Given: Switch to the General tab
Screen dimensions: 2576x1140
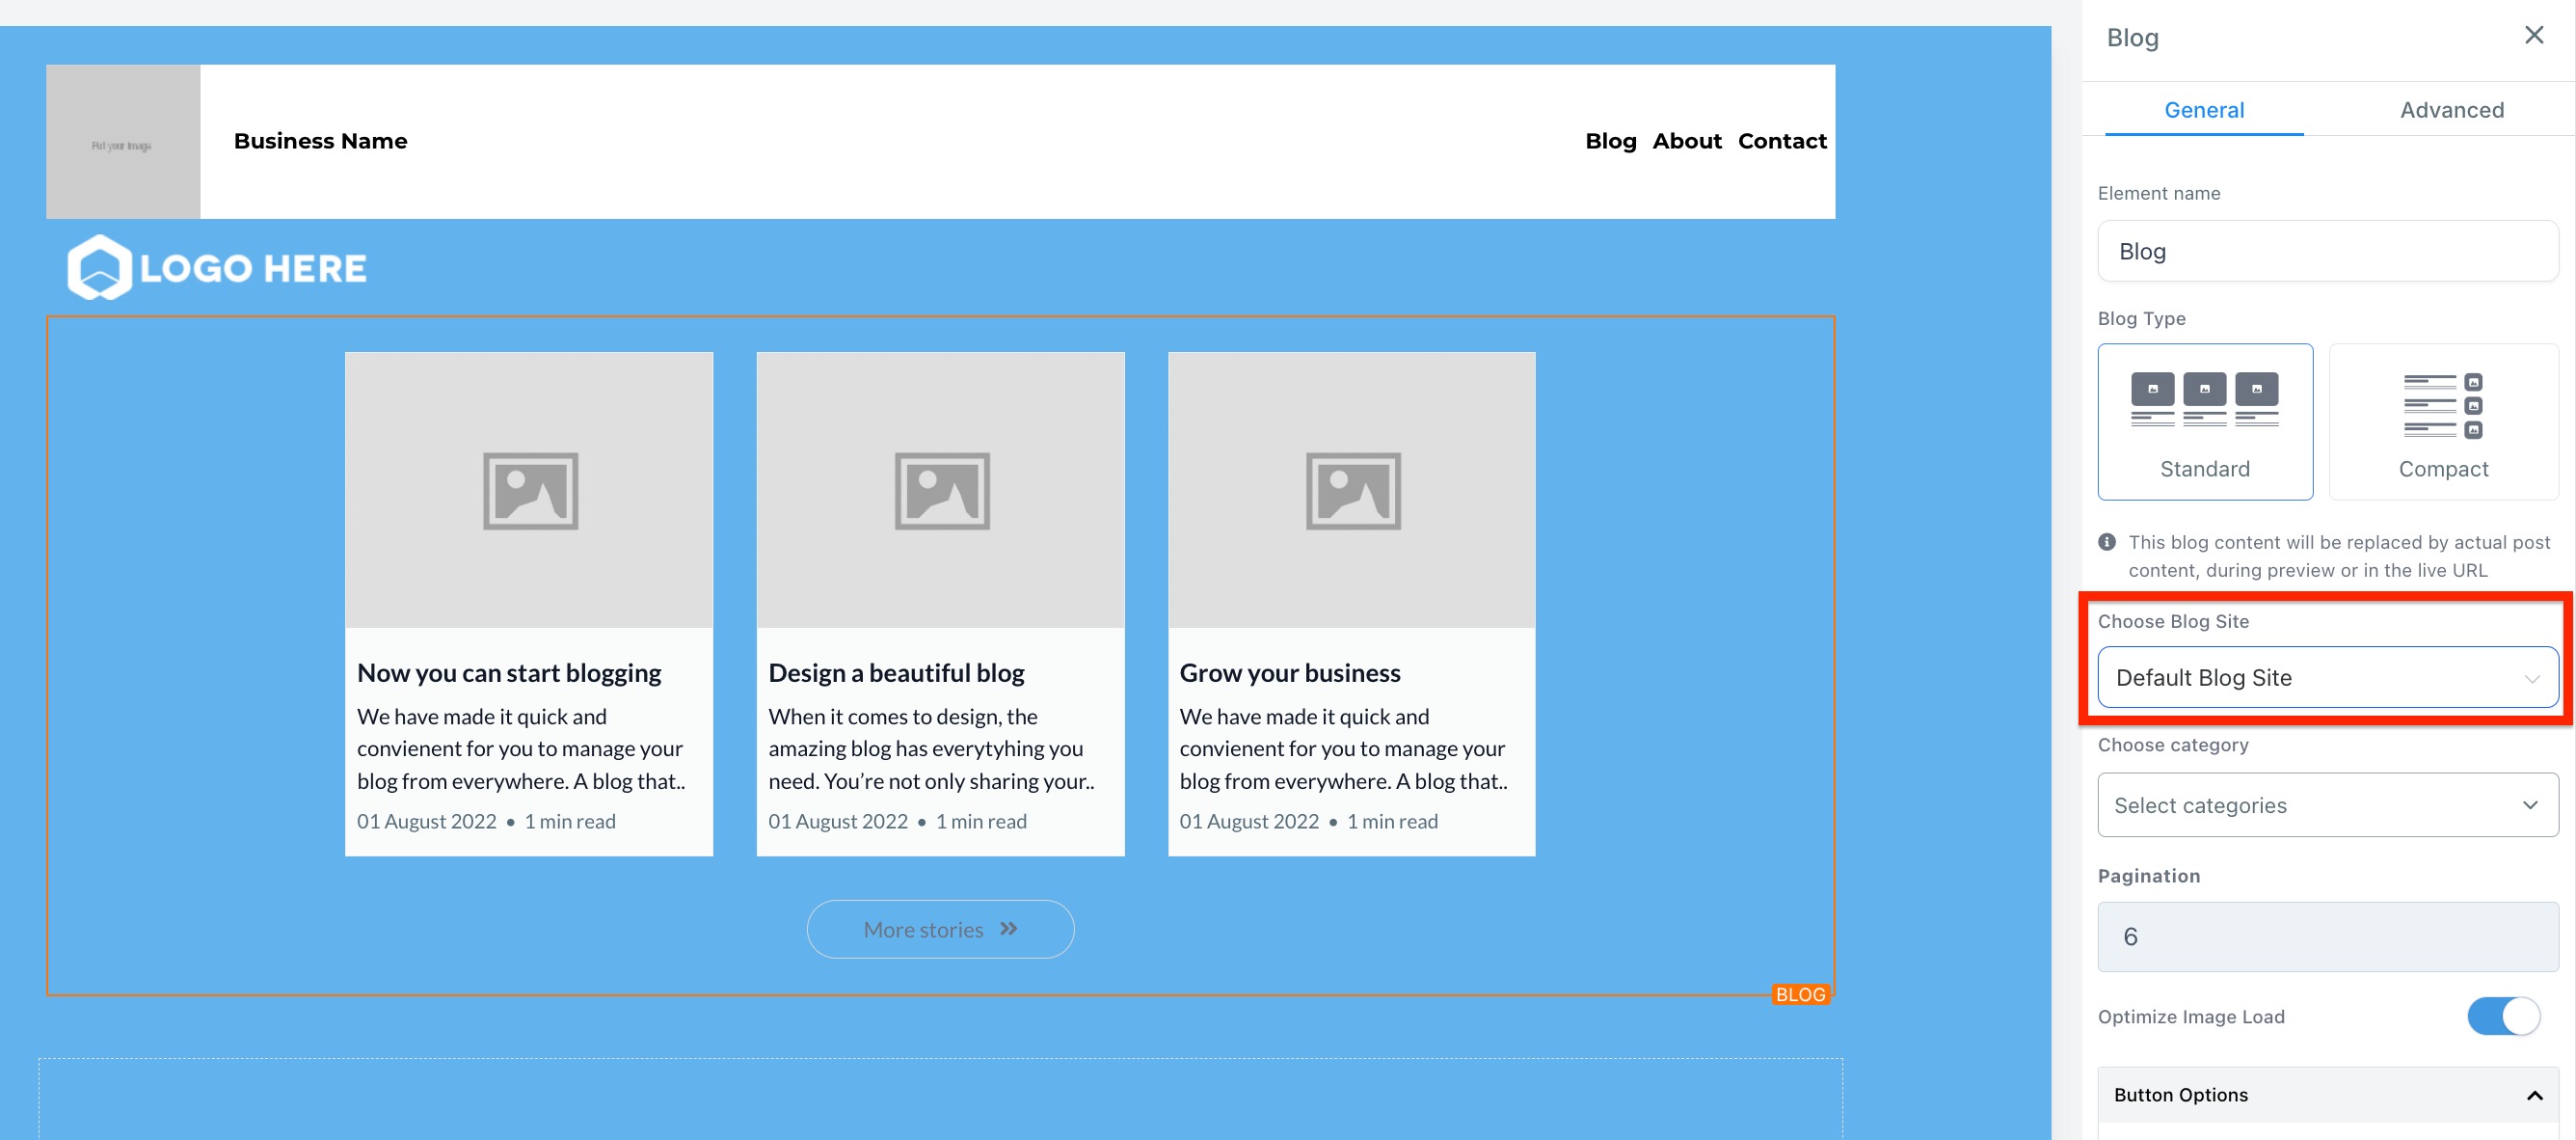Looking at the screenshot, I should (x=2203, y=110).
